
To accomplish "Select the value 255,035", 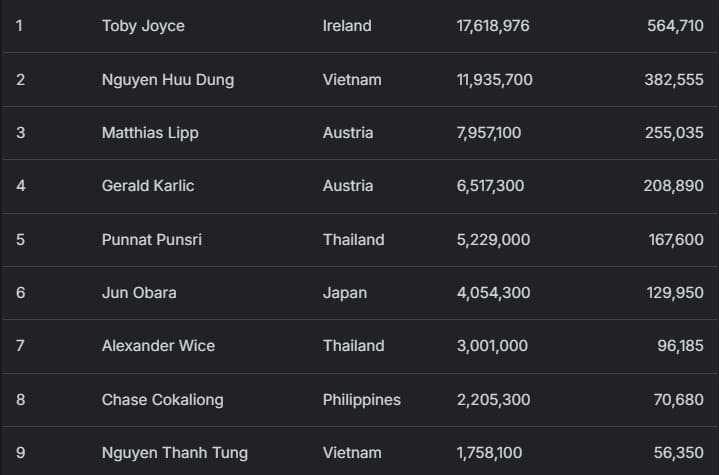I will click(675, 133).
